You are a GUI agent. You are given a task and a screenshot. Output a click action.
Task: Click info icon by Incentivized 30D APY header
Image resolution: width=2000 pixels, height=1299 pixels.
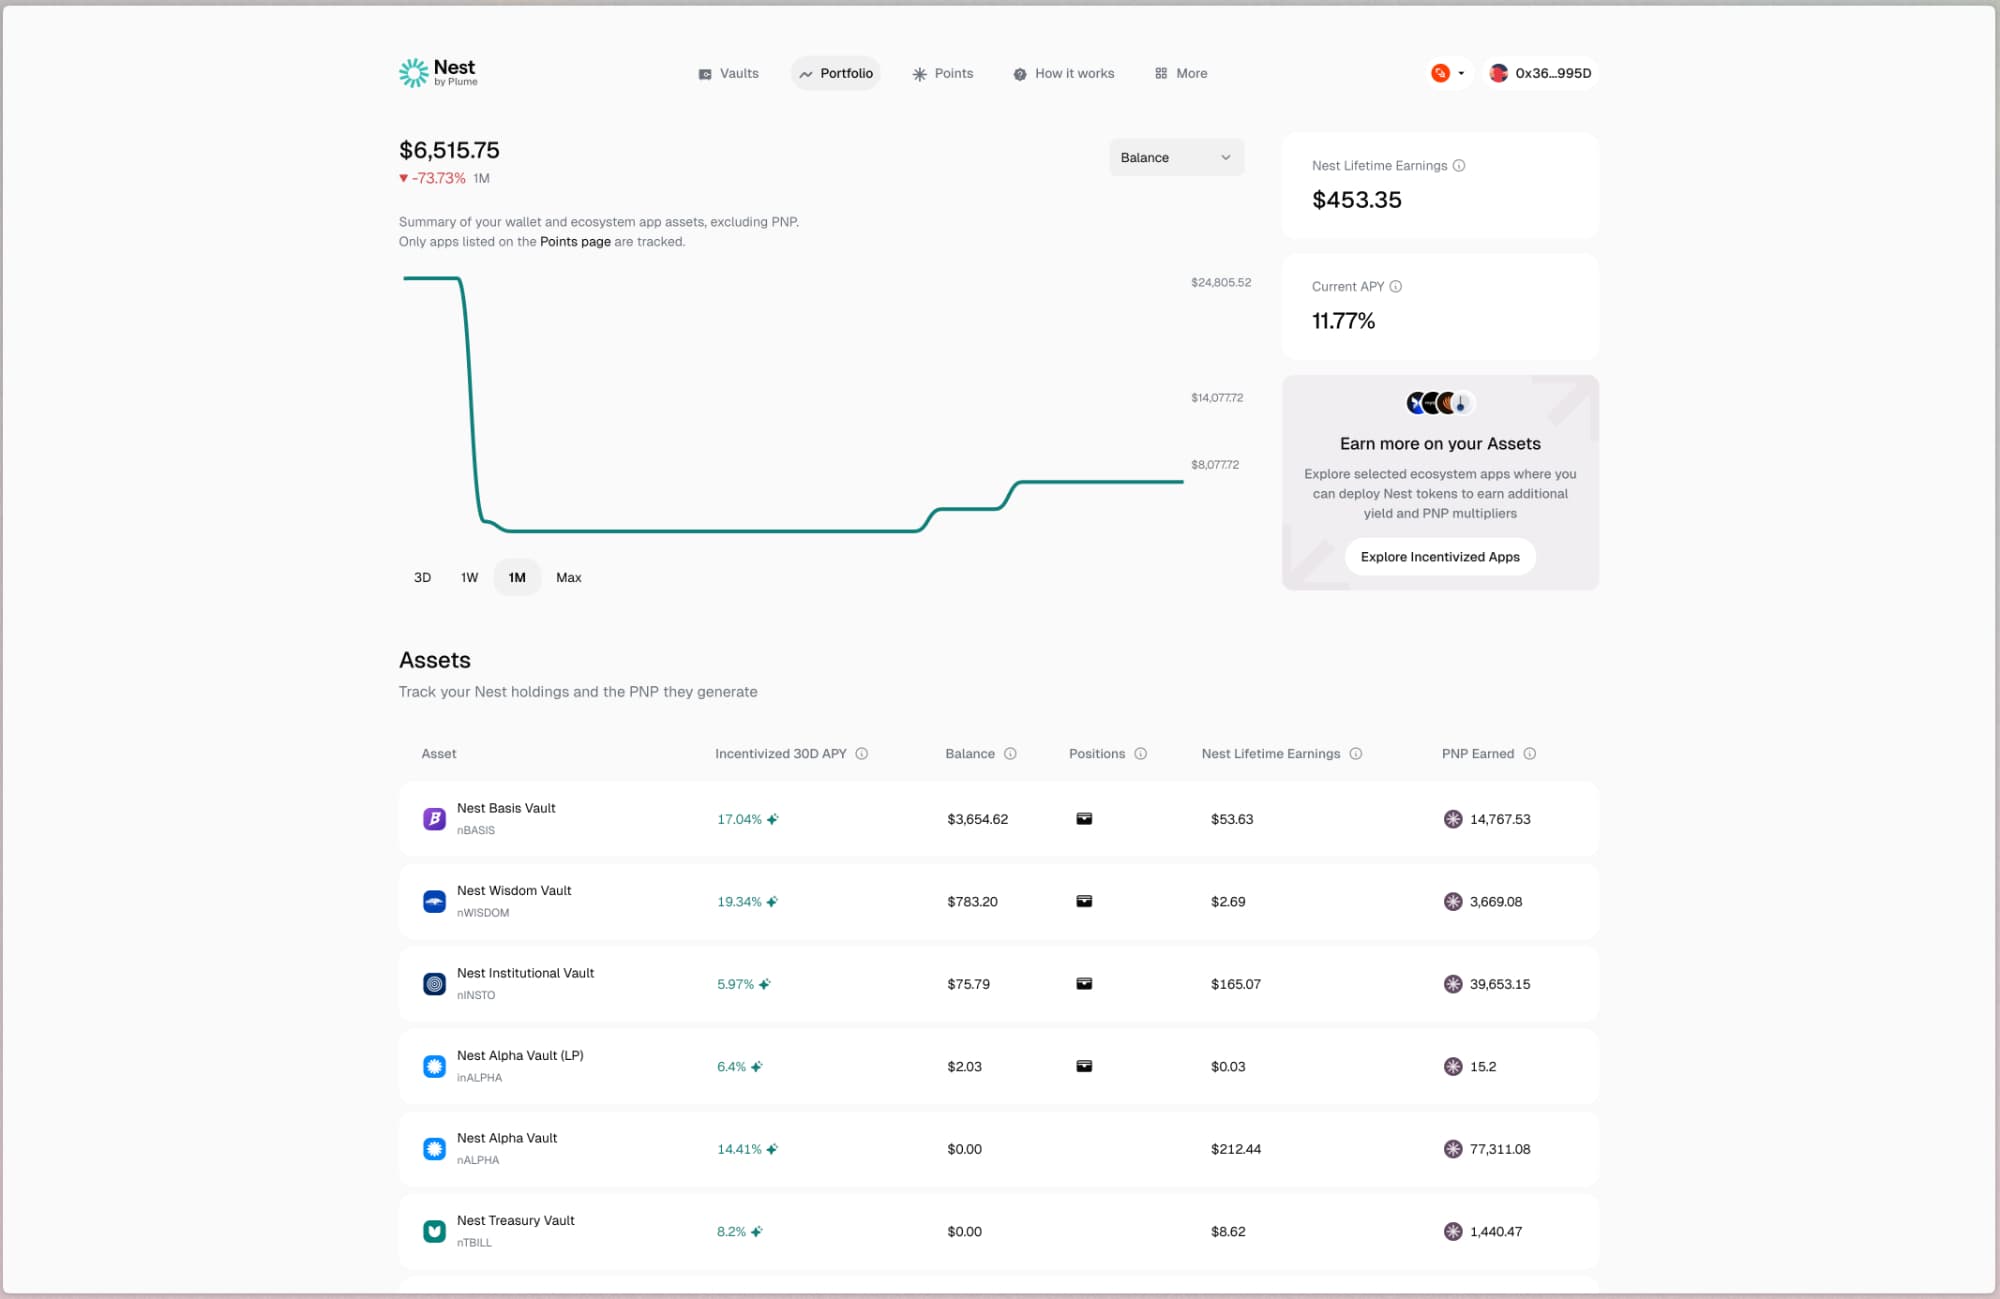pos(862,754)
